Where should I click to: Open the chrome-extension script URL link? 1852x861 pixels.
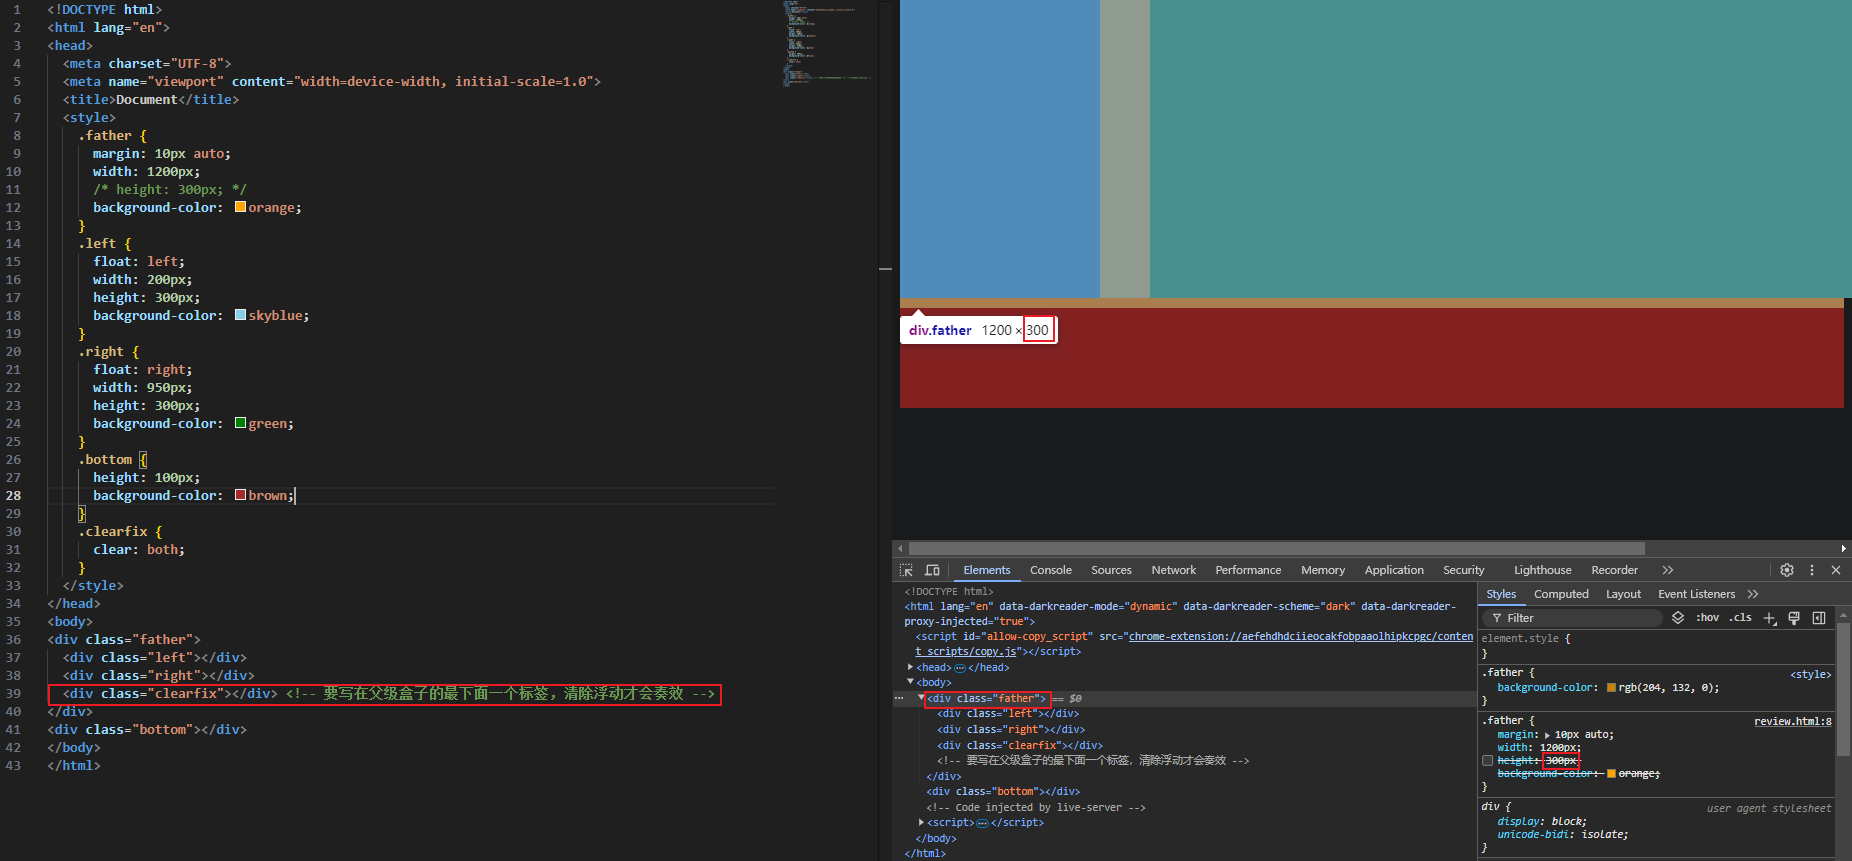coord(1301,636)
